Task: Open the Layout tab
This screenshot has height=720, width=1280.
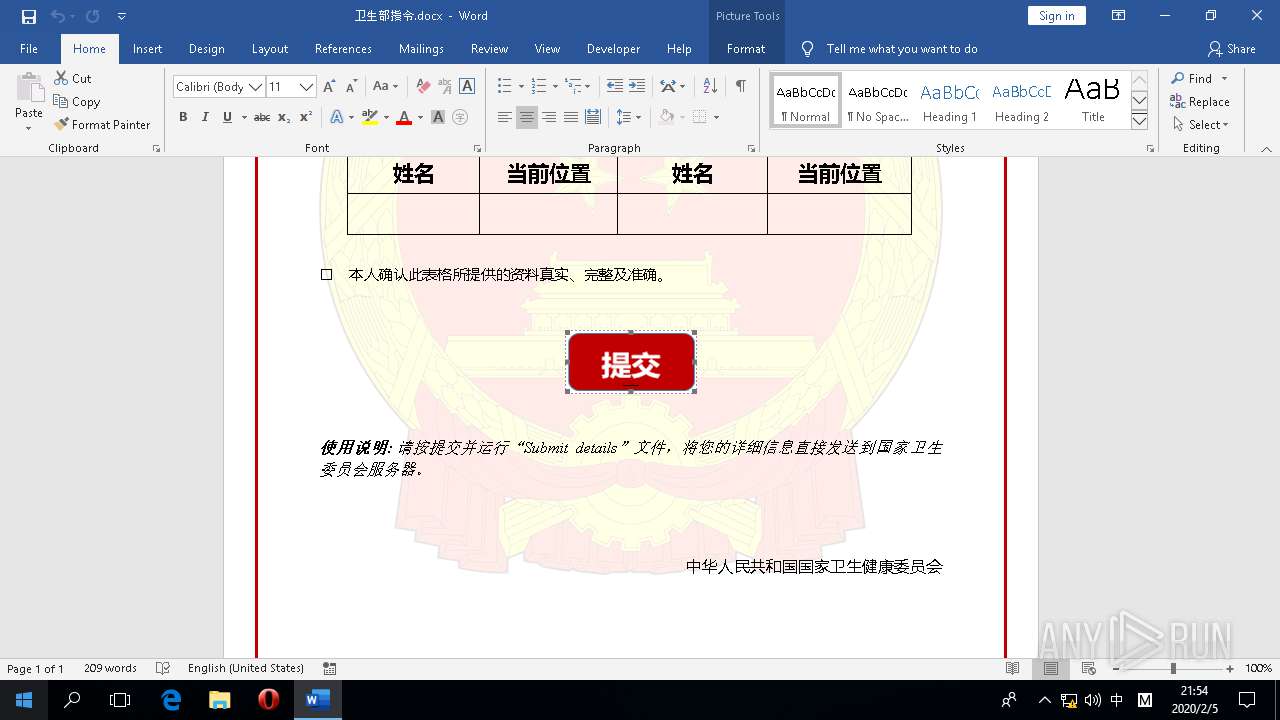Action: [269, 48]
